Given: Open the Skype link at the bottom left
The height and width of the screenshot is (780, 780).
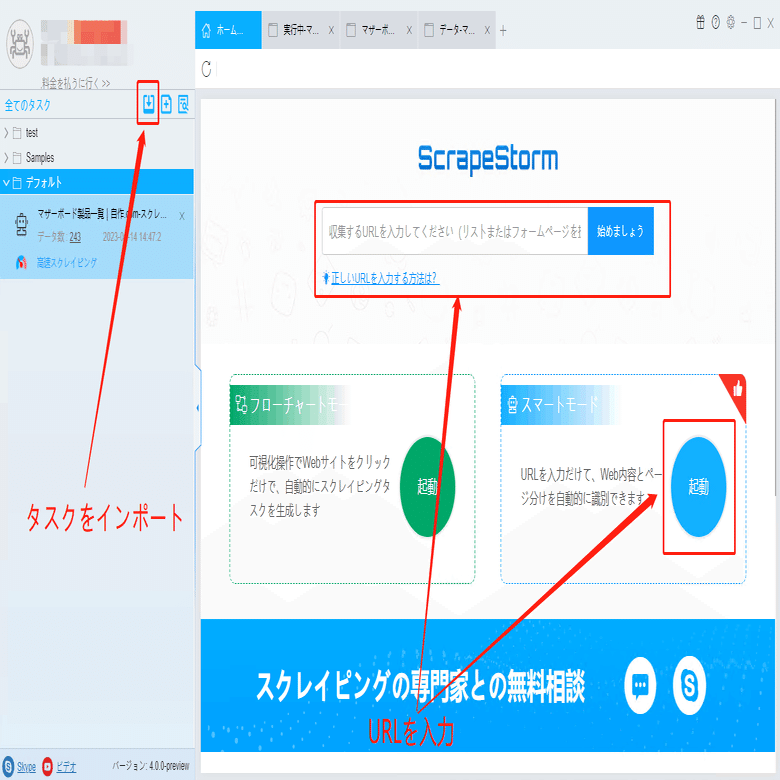Looking at the screenshot, I should (26, 767).
